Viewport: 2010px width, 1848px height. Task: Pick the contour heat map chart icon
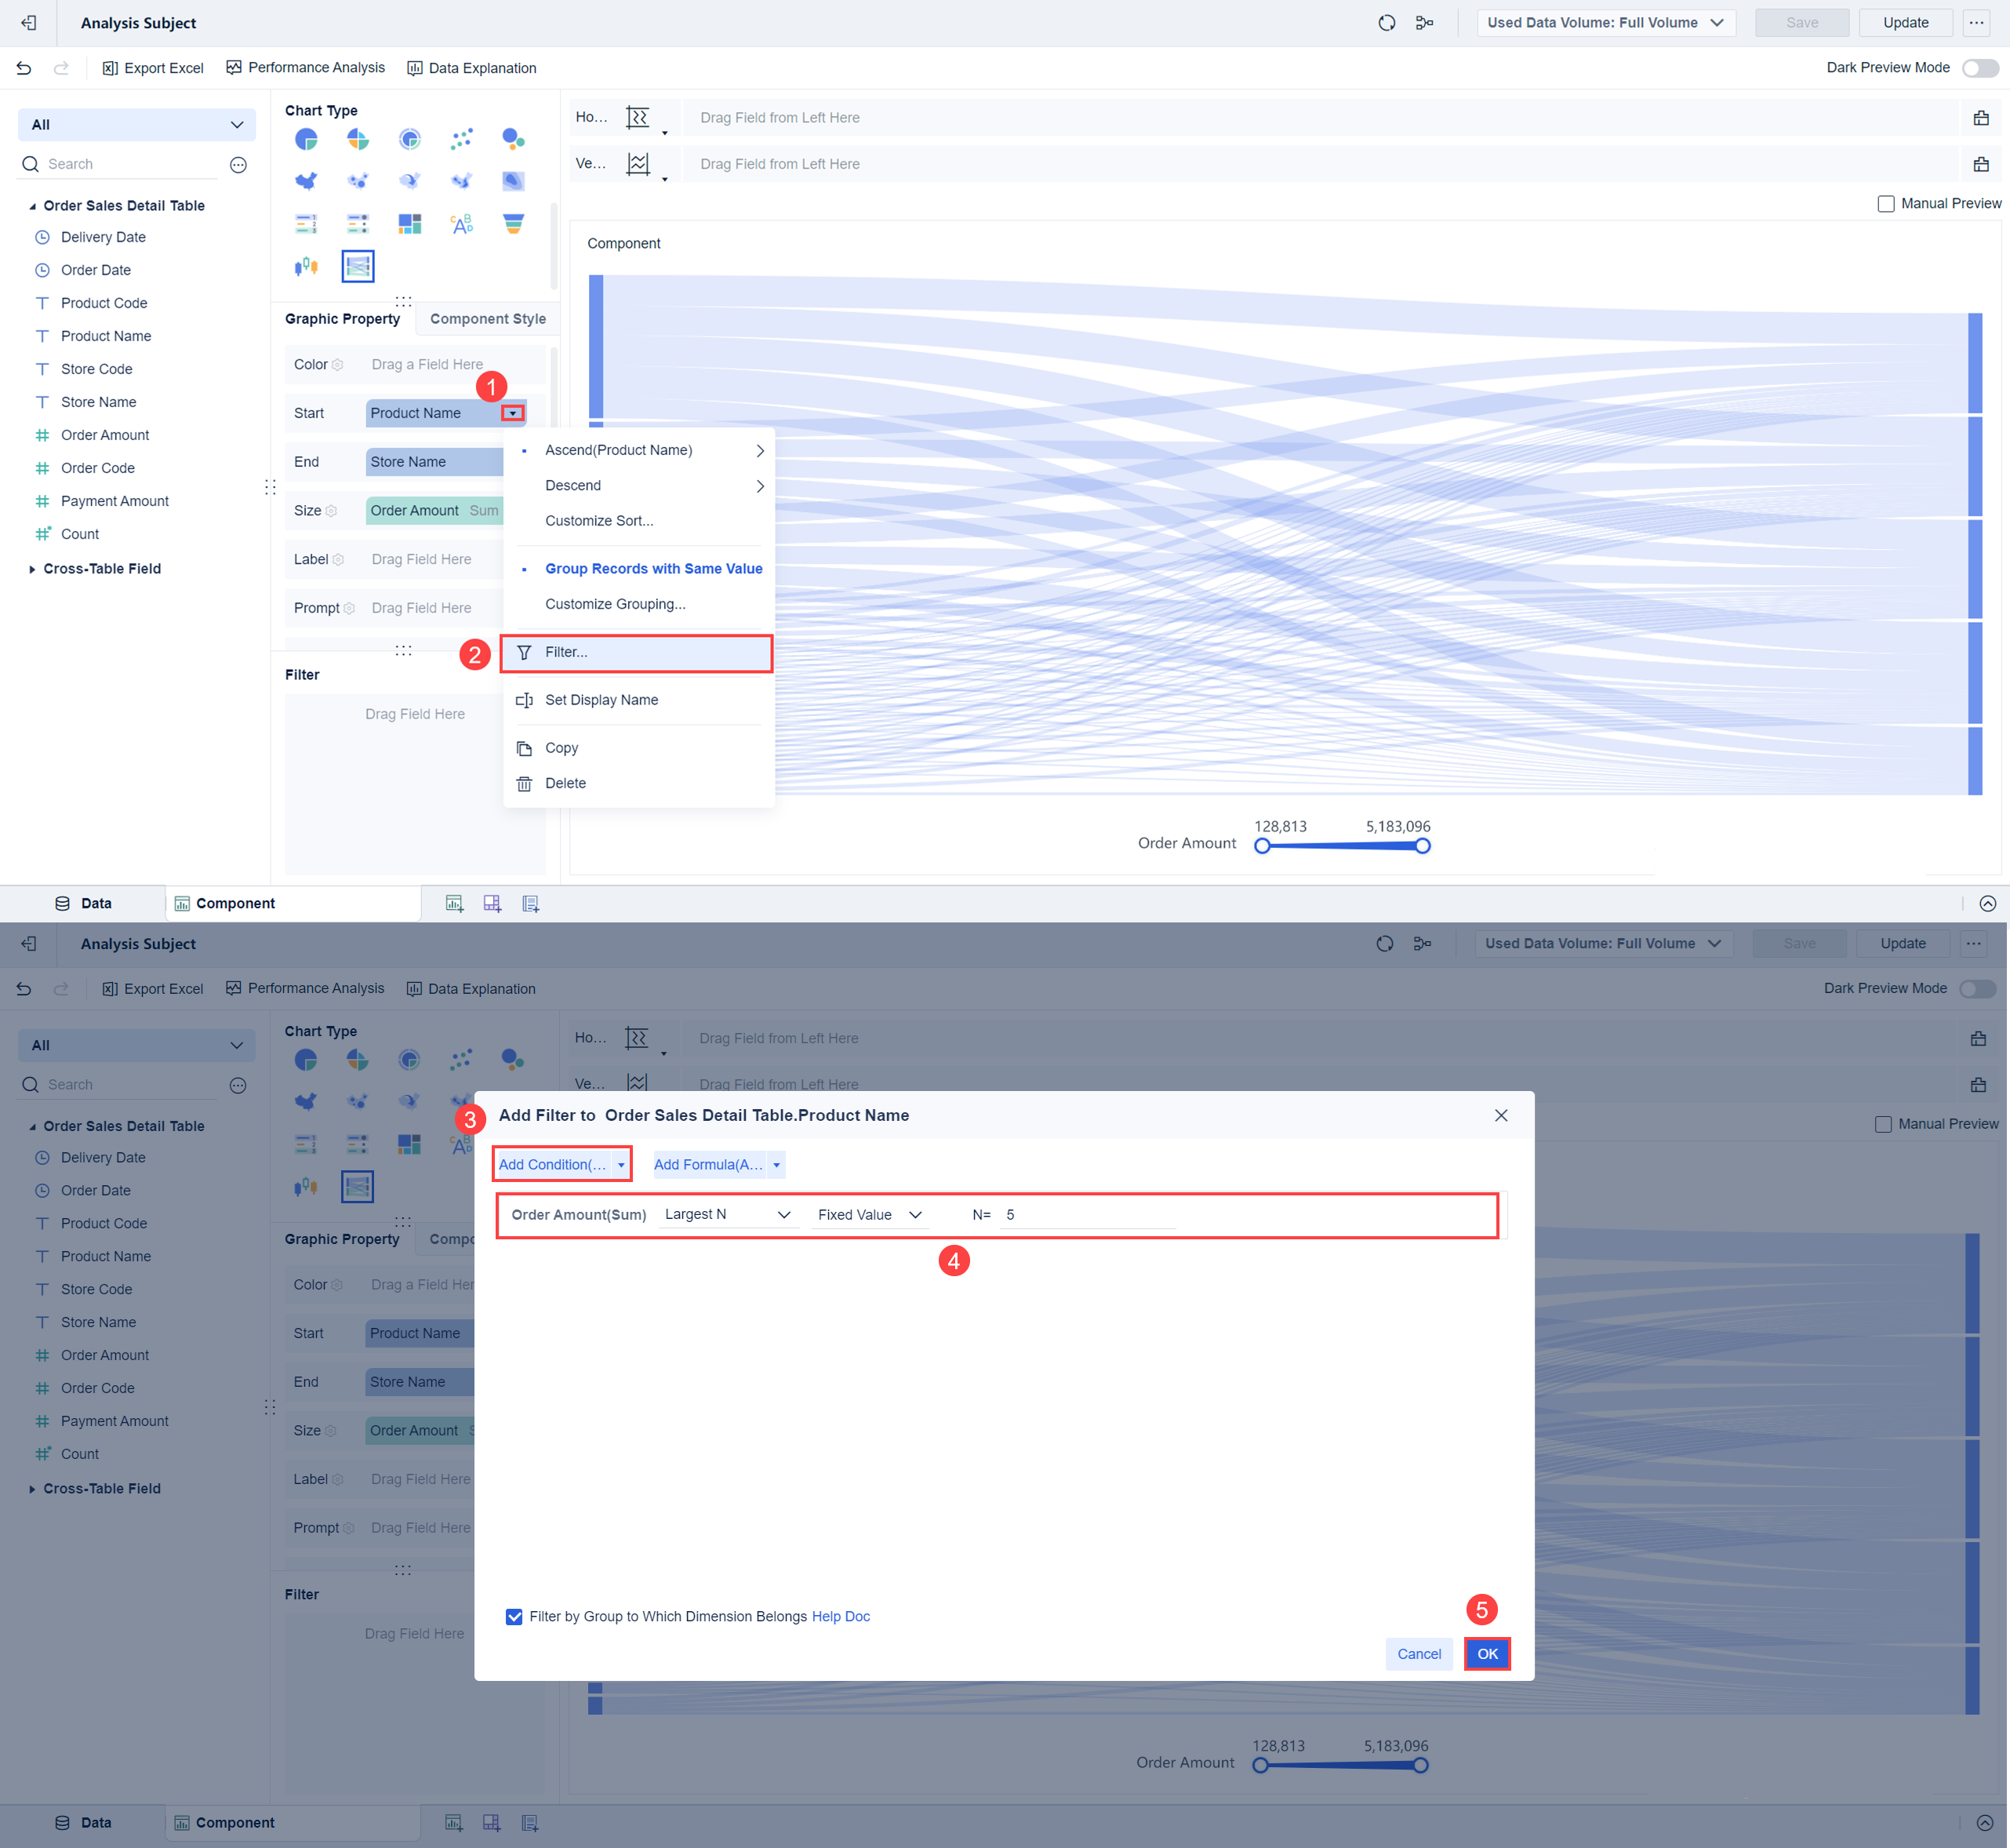pos(513,181)
